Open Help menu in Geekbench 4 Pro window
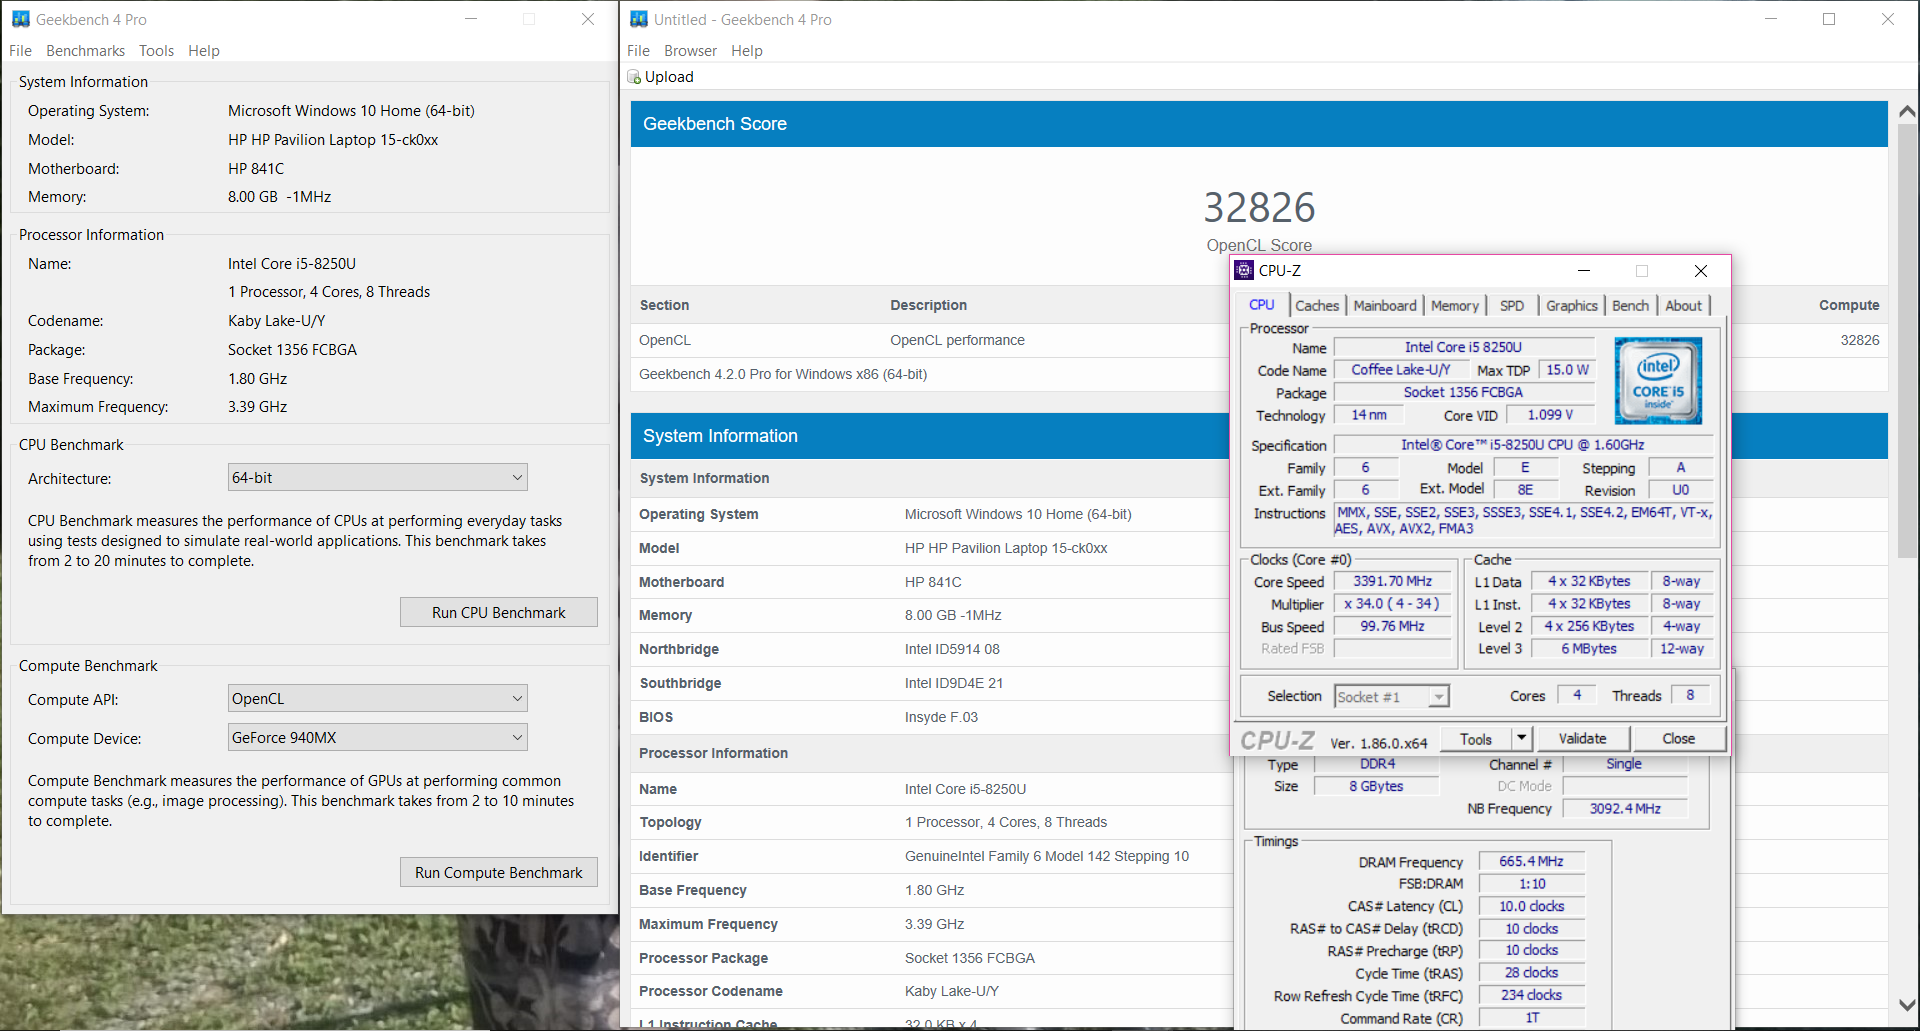This screenshot has width=1920, height=1031. (x=204, y=51)
